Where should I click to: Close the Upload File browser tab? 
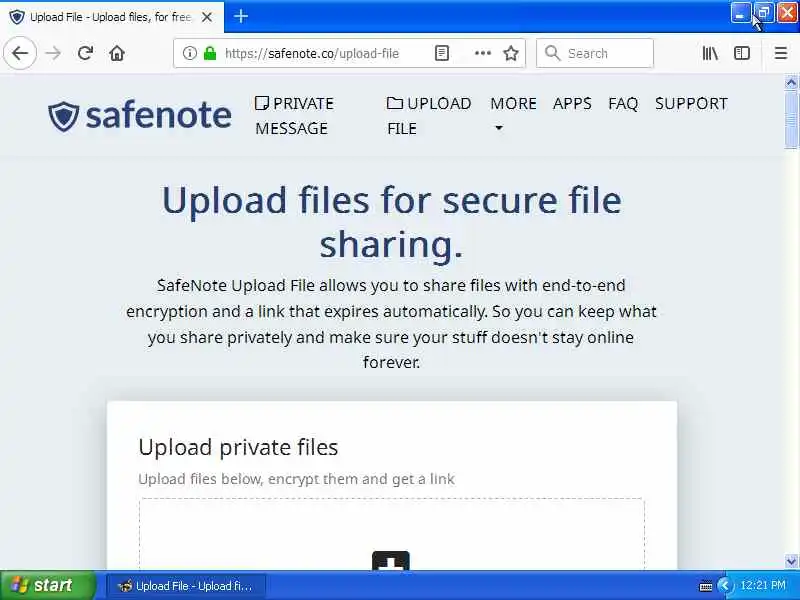click(207, 17)
